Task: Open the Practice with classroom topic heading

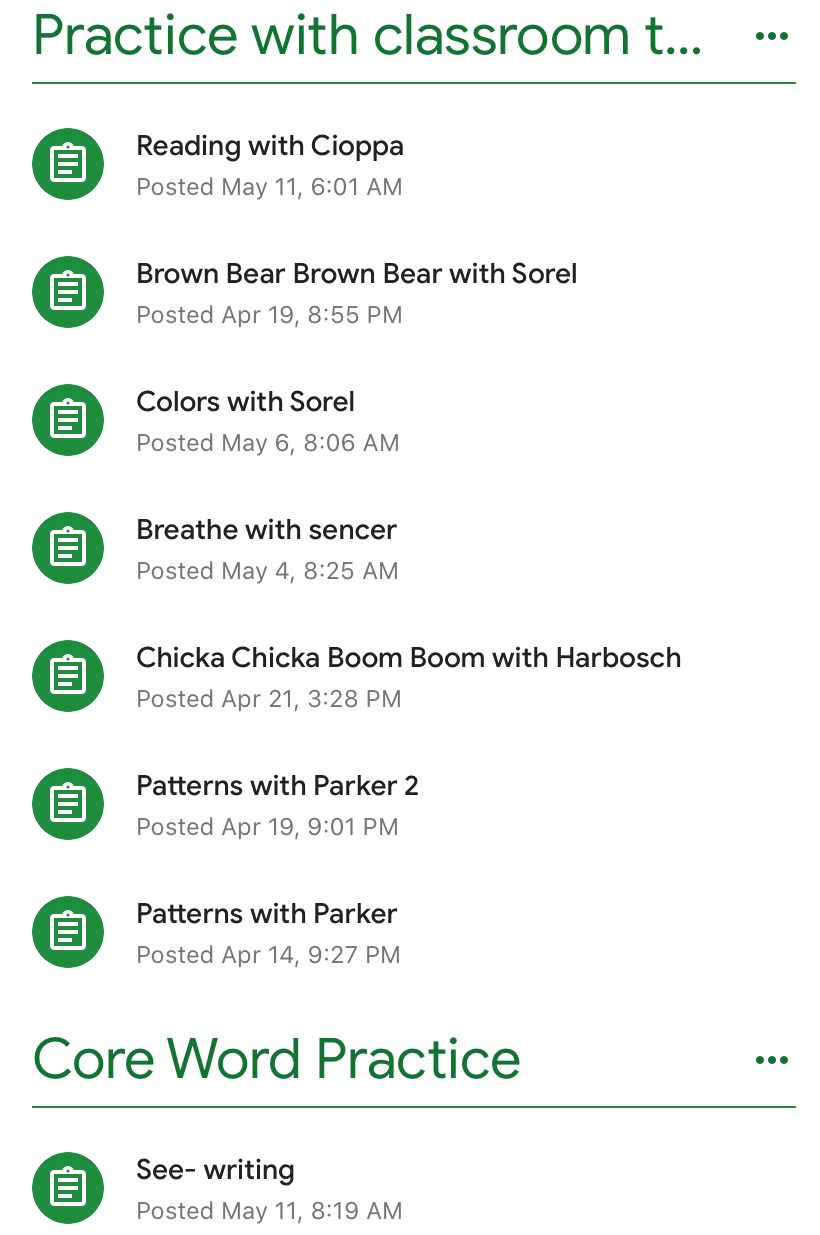Action: click(x=367, y=36)
